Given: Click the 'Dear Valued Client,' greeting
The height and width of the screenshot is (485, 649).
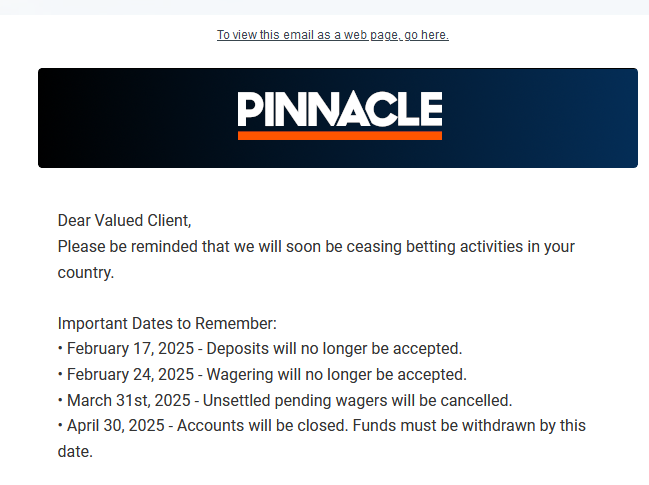Looking at the screenshot, I should point(125,221).
